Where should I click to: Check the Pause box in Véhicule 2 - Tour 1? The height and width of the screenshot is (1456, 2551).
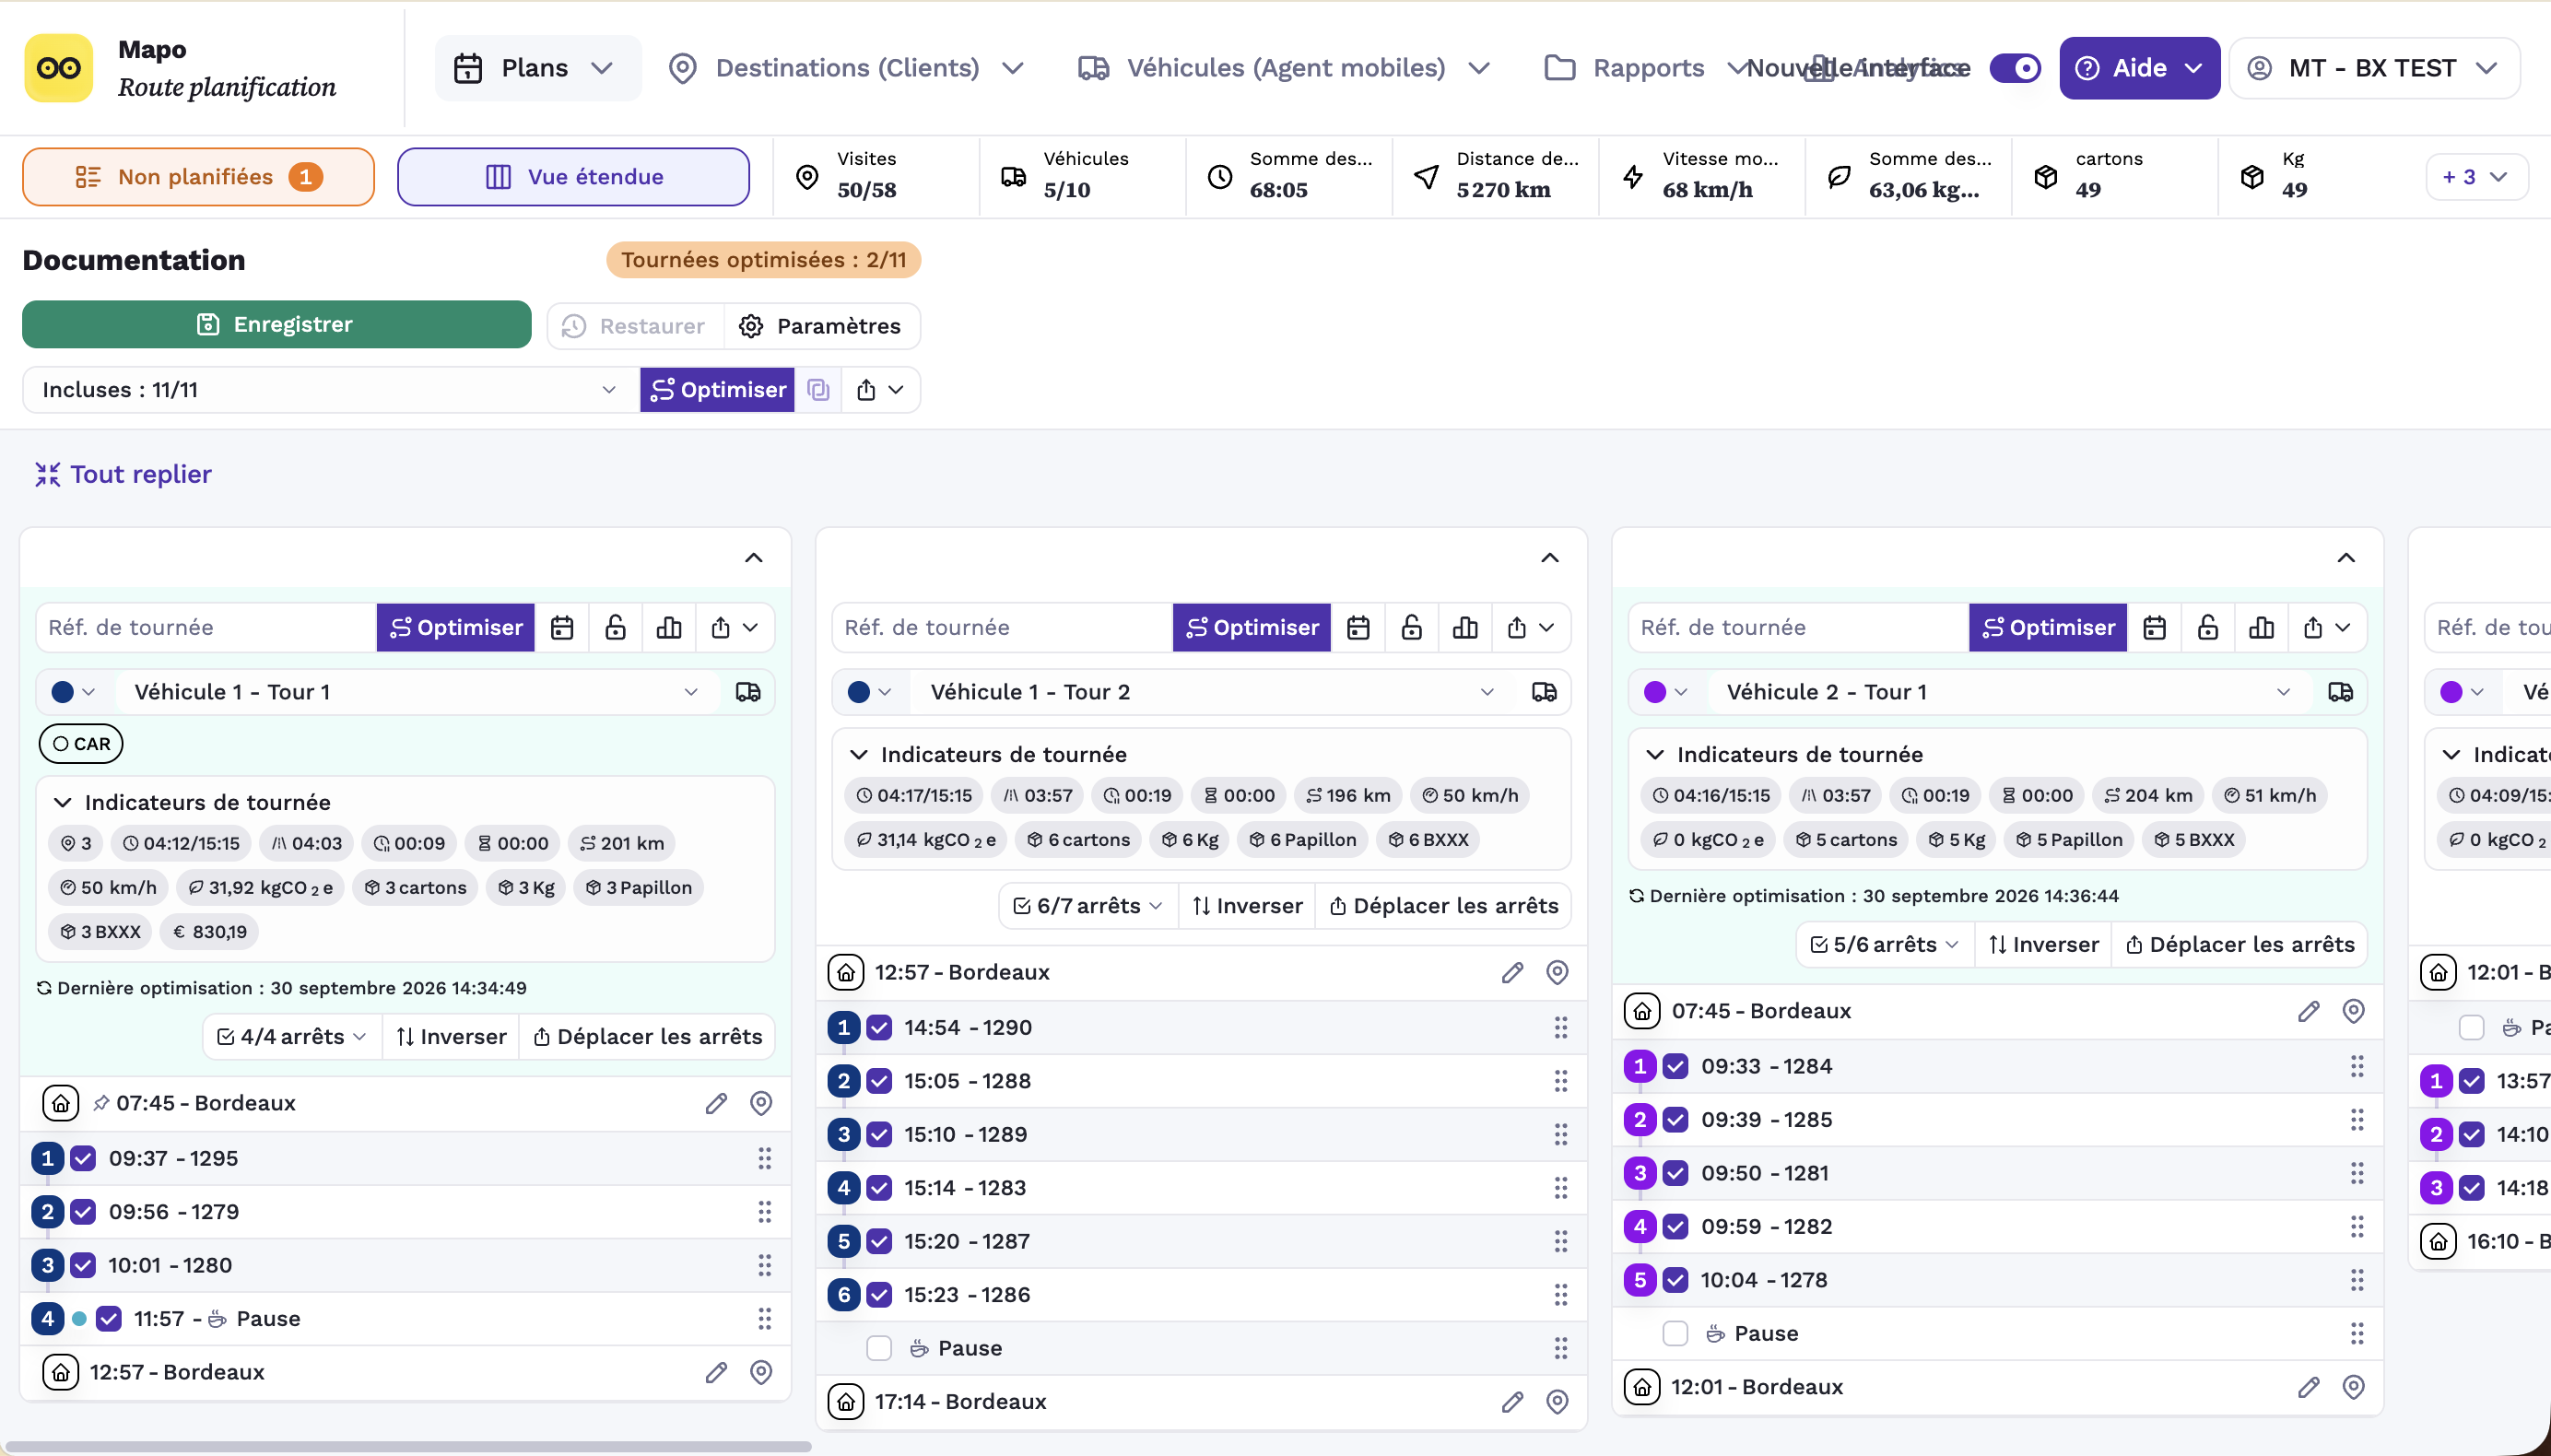click(1675, 1333)
